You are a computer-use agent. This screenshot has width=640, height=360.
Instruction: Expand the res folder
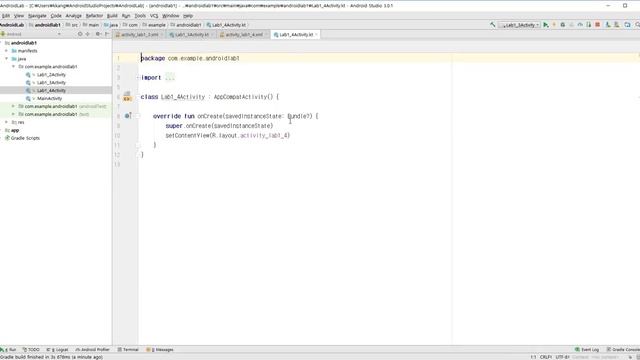point(6,122)
